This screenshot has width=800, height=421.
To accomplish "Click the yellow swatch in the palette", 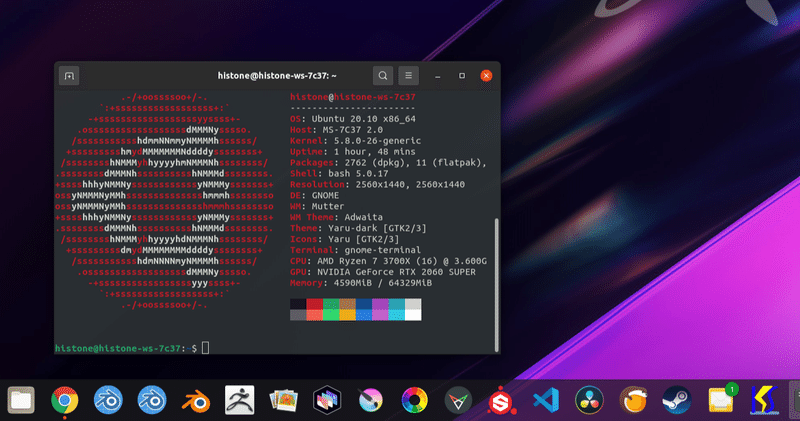I will coord(347,315).
